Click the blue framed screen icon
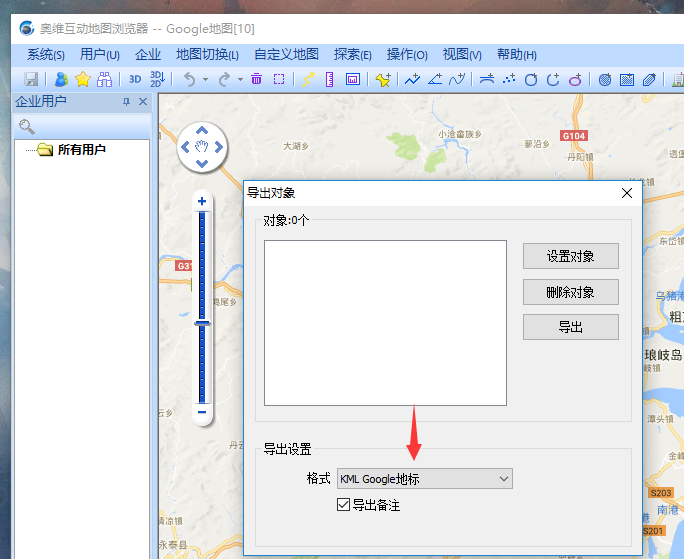This screenshot has width=684, height=559. click(352, 79)
